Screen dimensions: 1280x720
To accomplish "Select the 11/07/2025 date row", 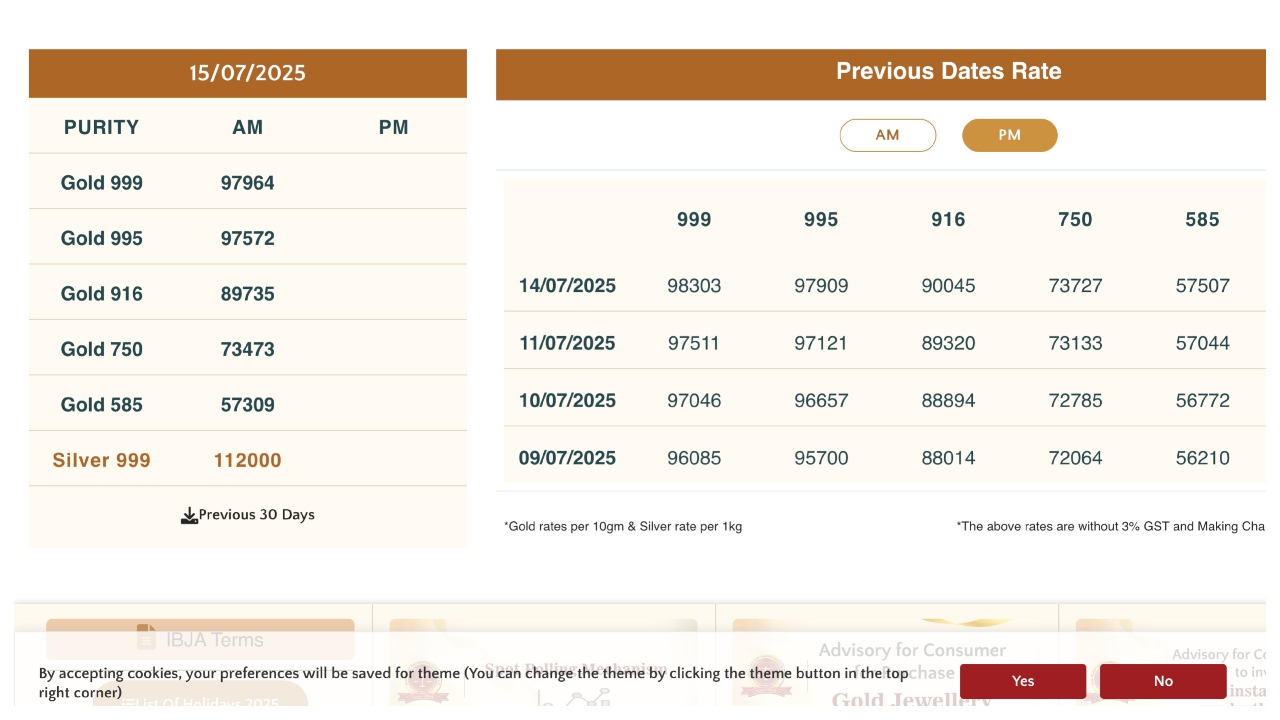I will [567, 343].
